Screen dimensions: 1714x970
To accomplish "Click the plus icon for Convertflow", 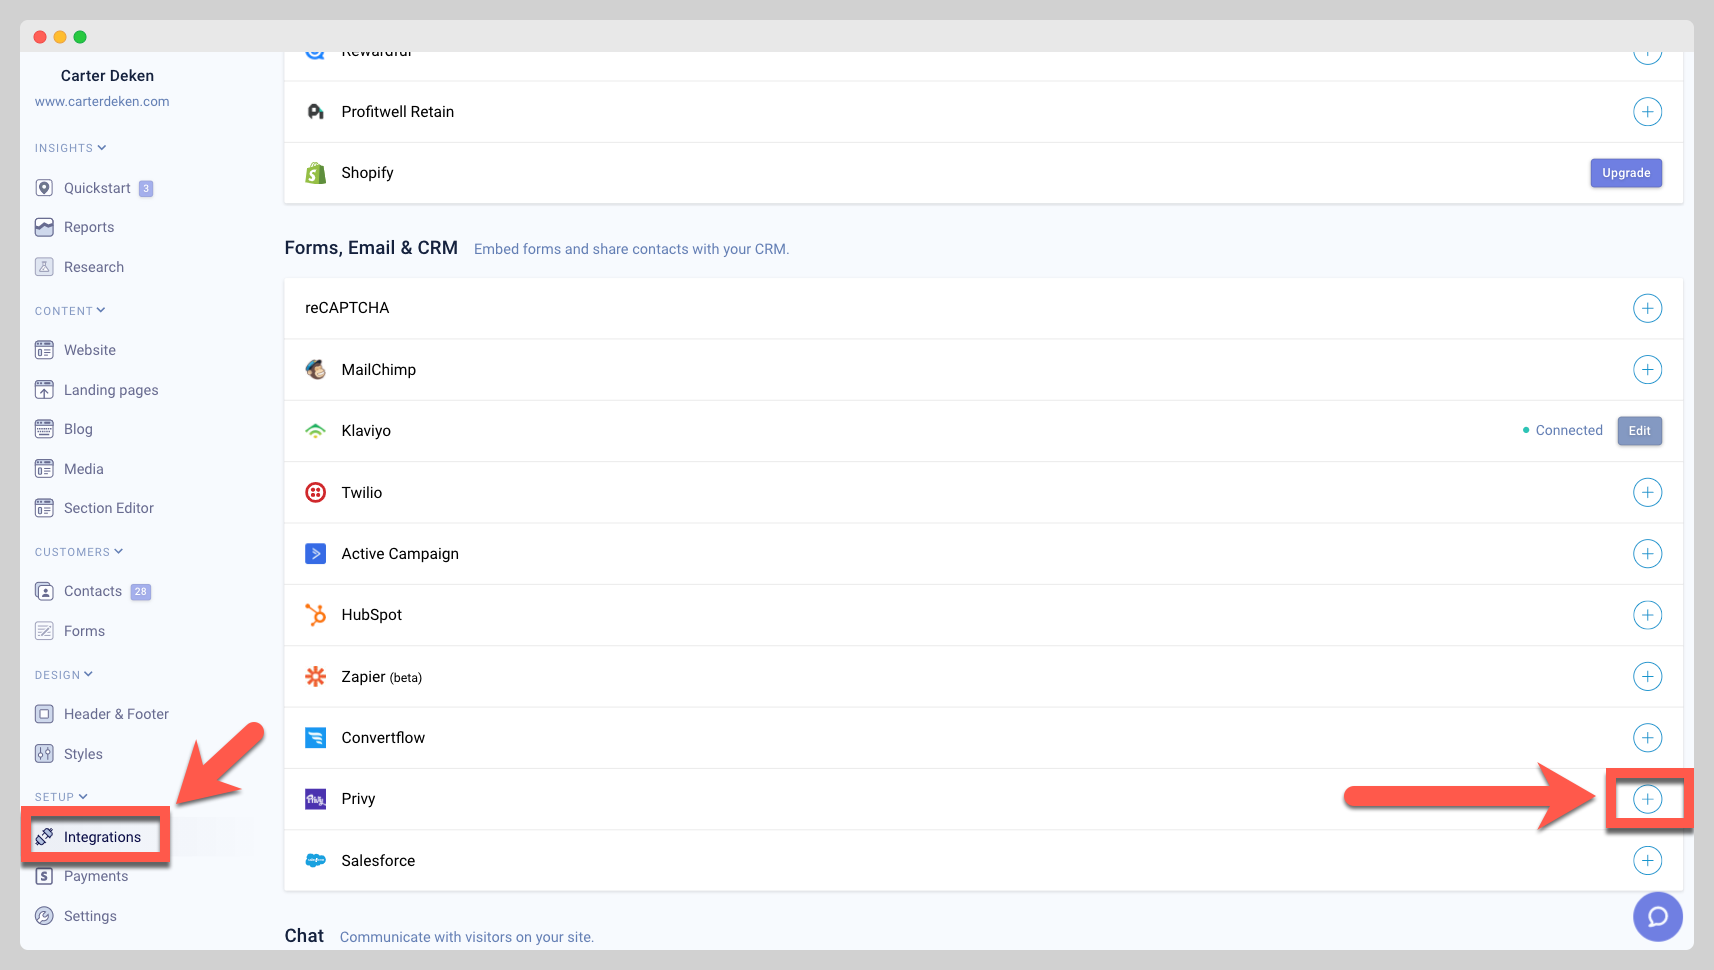I will pos(1647,738).
